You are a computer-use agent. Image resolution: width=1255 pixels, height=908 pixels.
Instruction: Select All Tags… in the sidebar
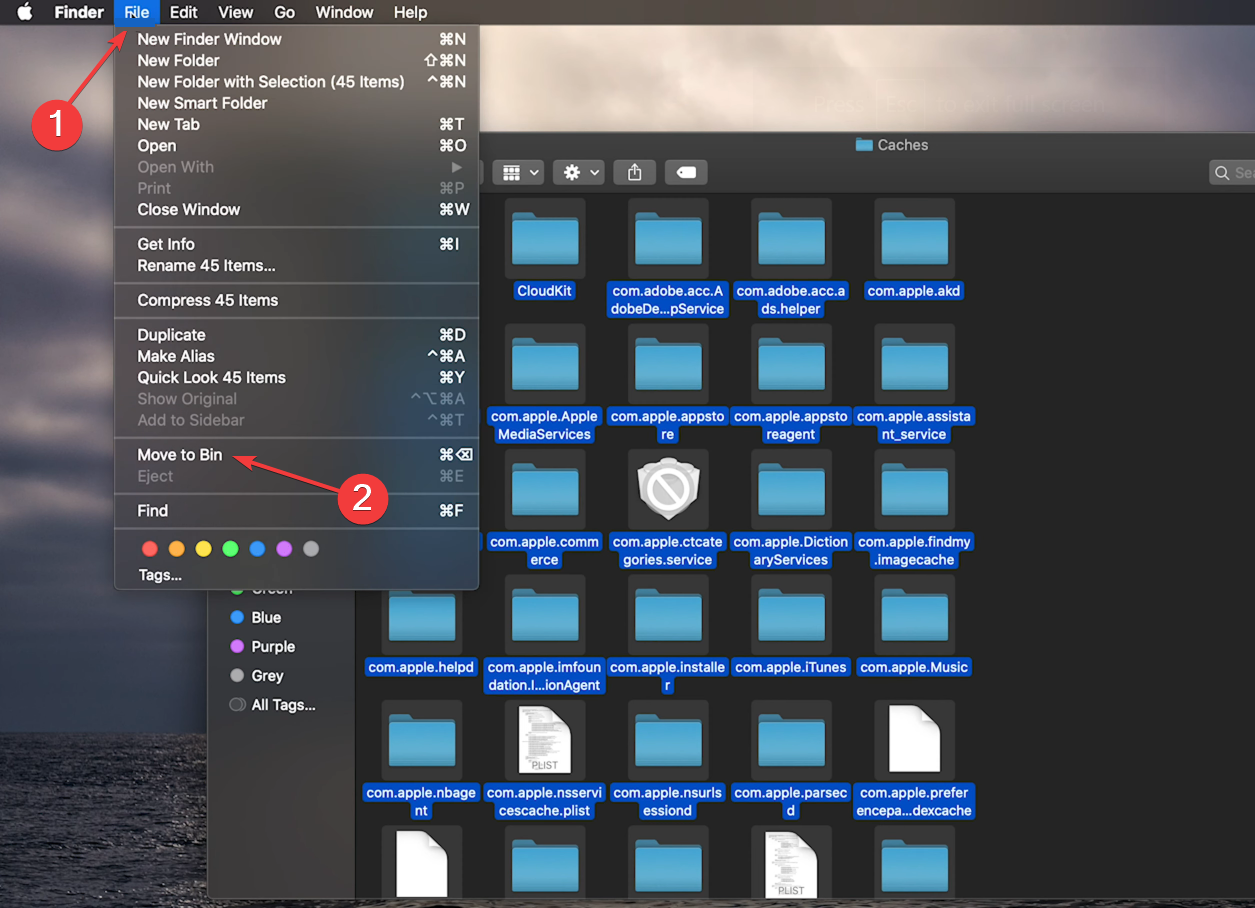click(284, 704)
